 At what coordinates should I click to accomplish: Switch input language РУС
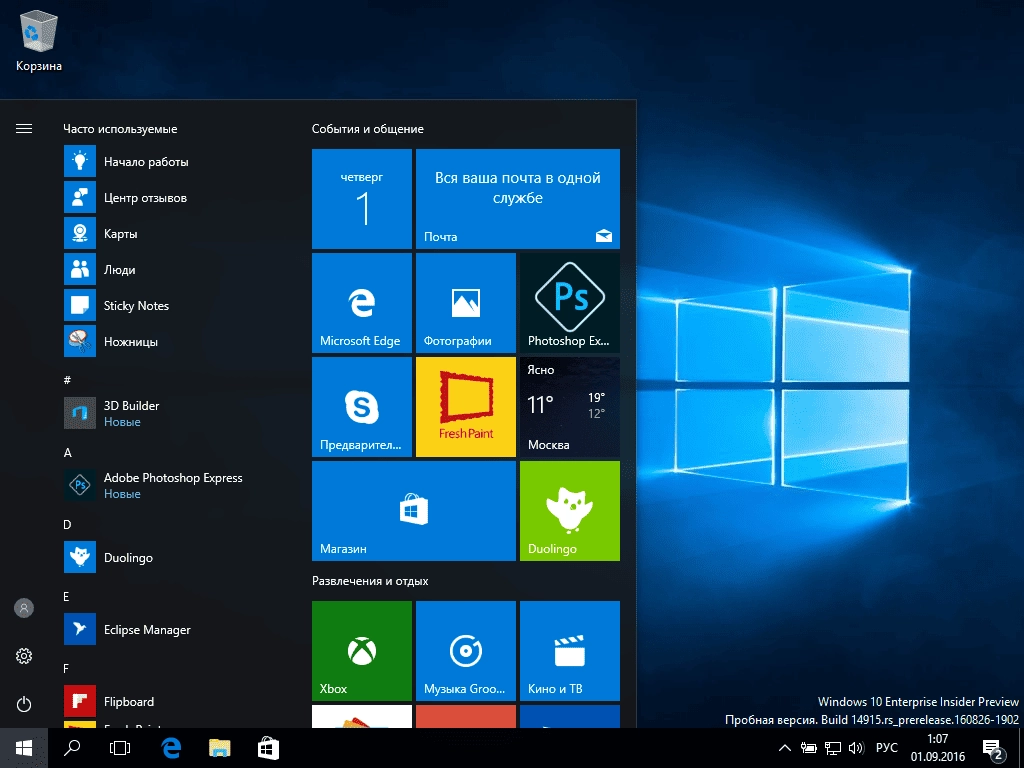point(886,748)
